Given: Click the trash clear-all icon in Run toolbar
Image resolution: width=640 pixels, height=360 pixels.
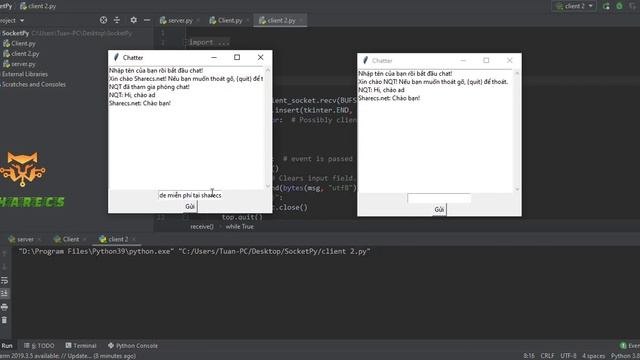Looking at the screenshot, I should pos(4,320).
